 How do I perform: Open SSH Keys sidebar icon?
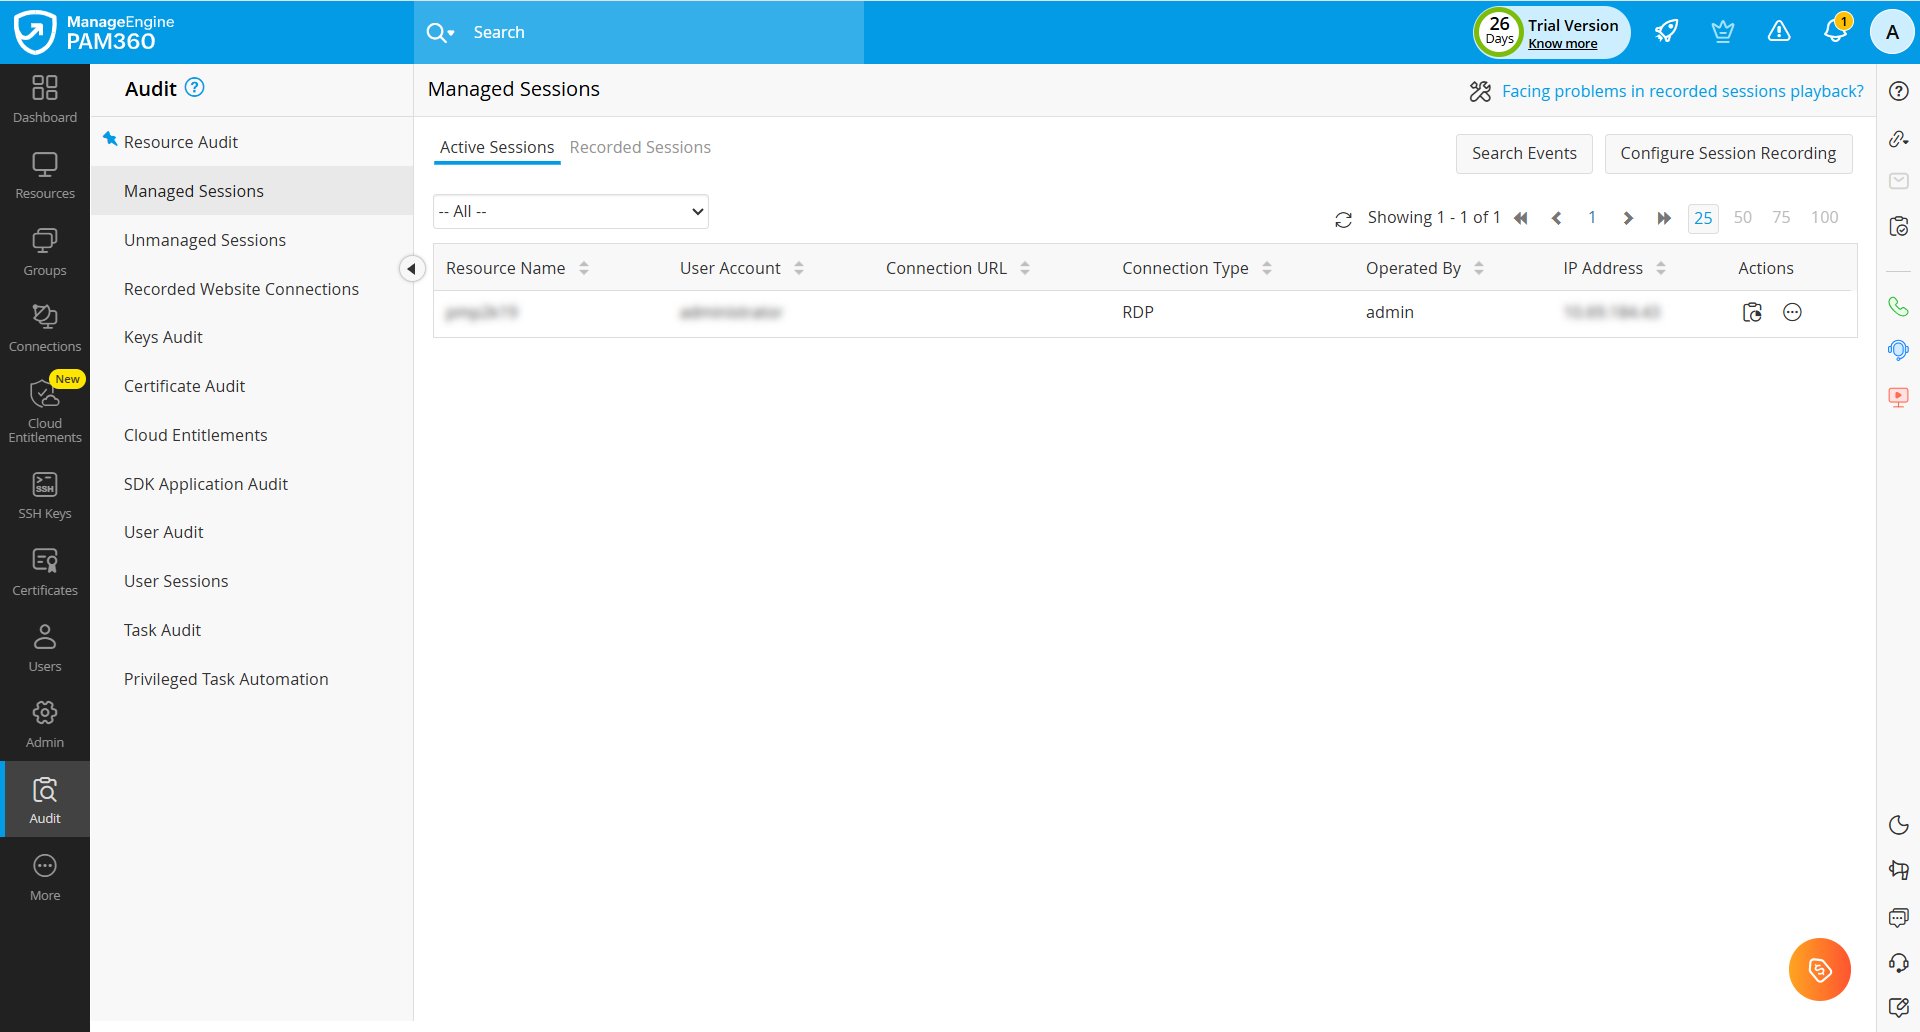tap(45, 496)
